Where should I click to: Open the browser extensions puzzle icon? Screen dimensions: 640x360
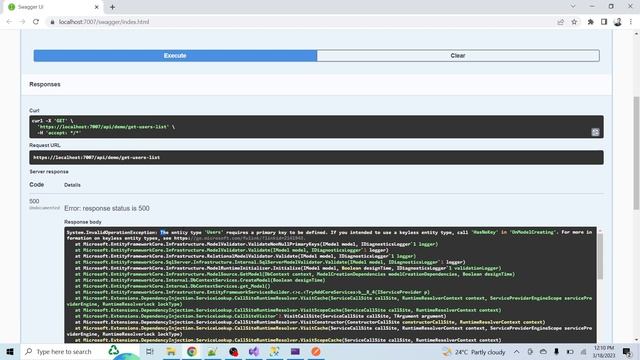click(591, 22)
